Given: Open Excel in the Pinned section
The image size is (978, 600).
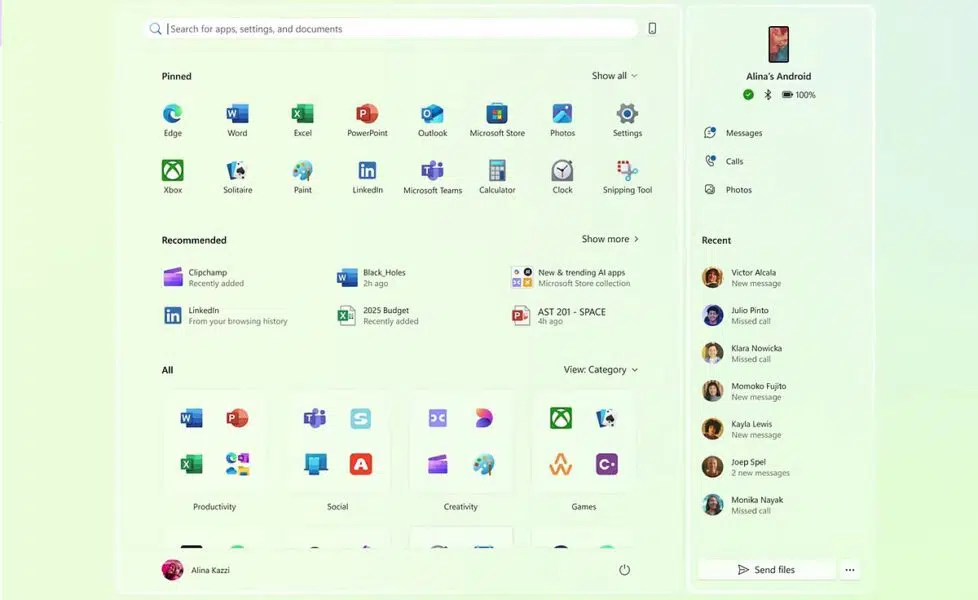Looking at the screenshot, I should 303,120.
